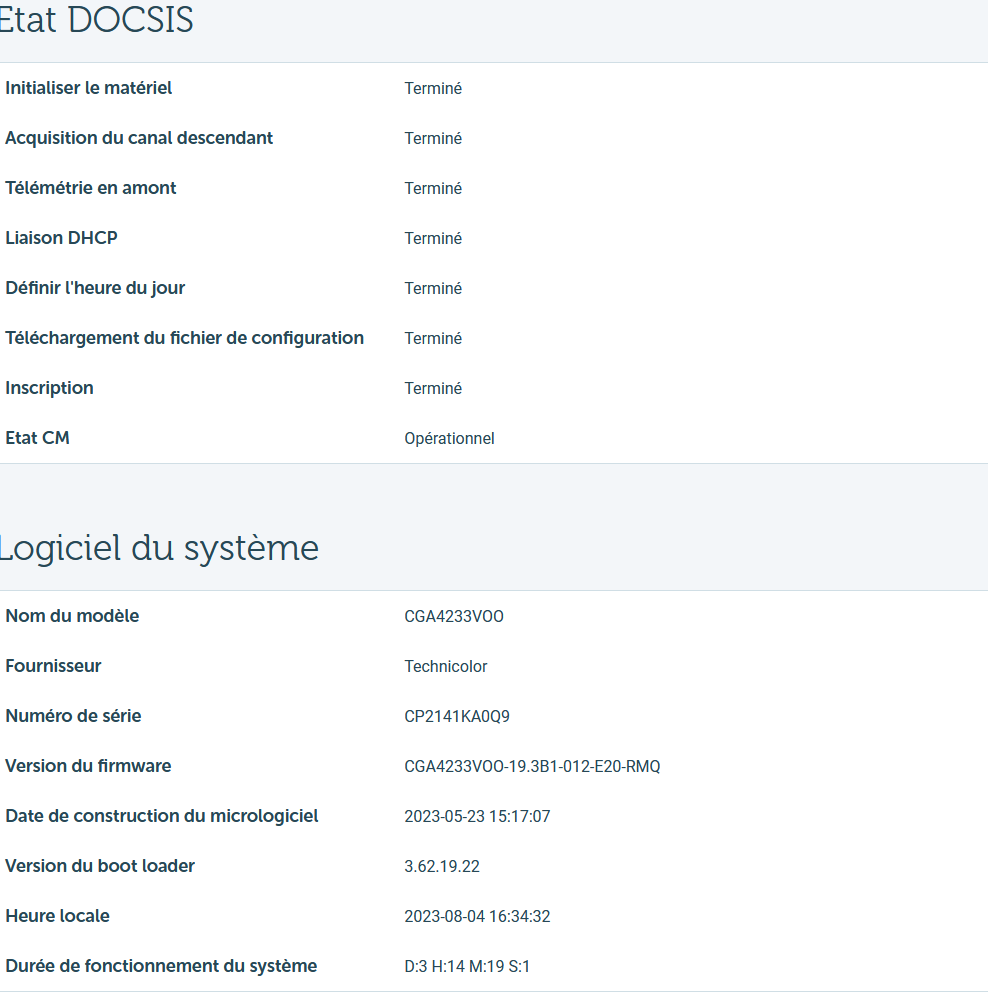The height and width of the screenshot is (992, 988).
Task: Select 'Durée de fonctionnement du système' label
Action: coord(161,965)
